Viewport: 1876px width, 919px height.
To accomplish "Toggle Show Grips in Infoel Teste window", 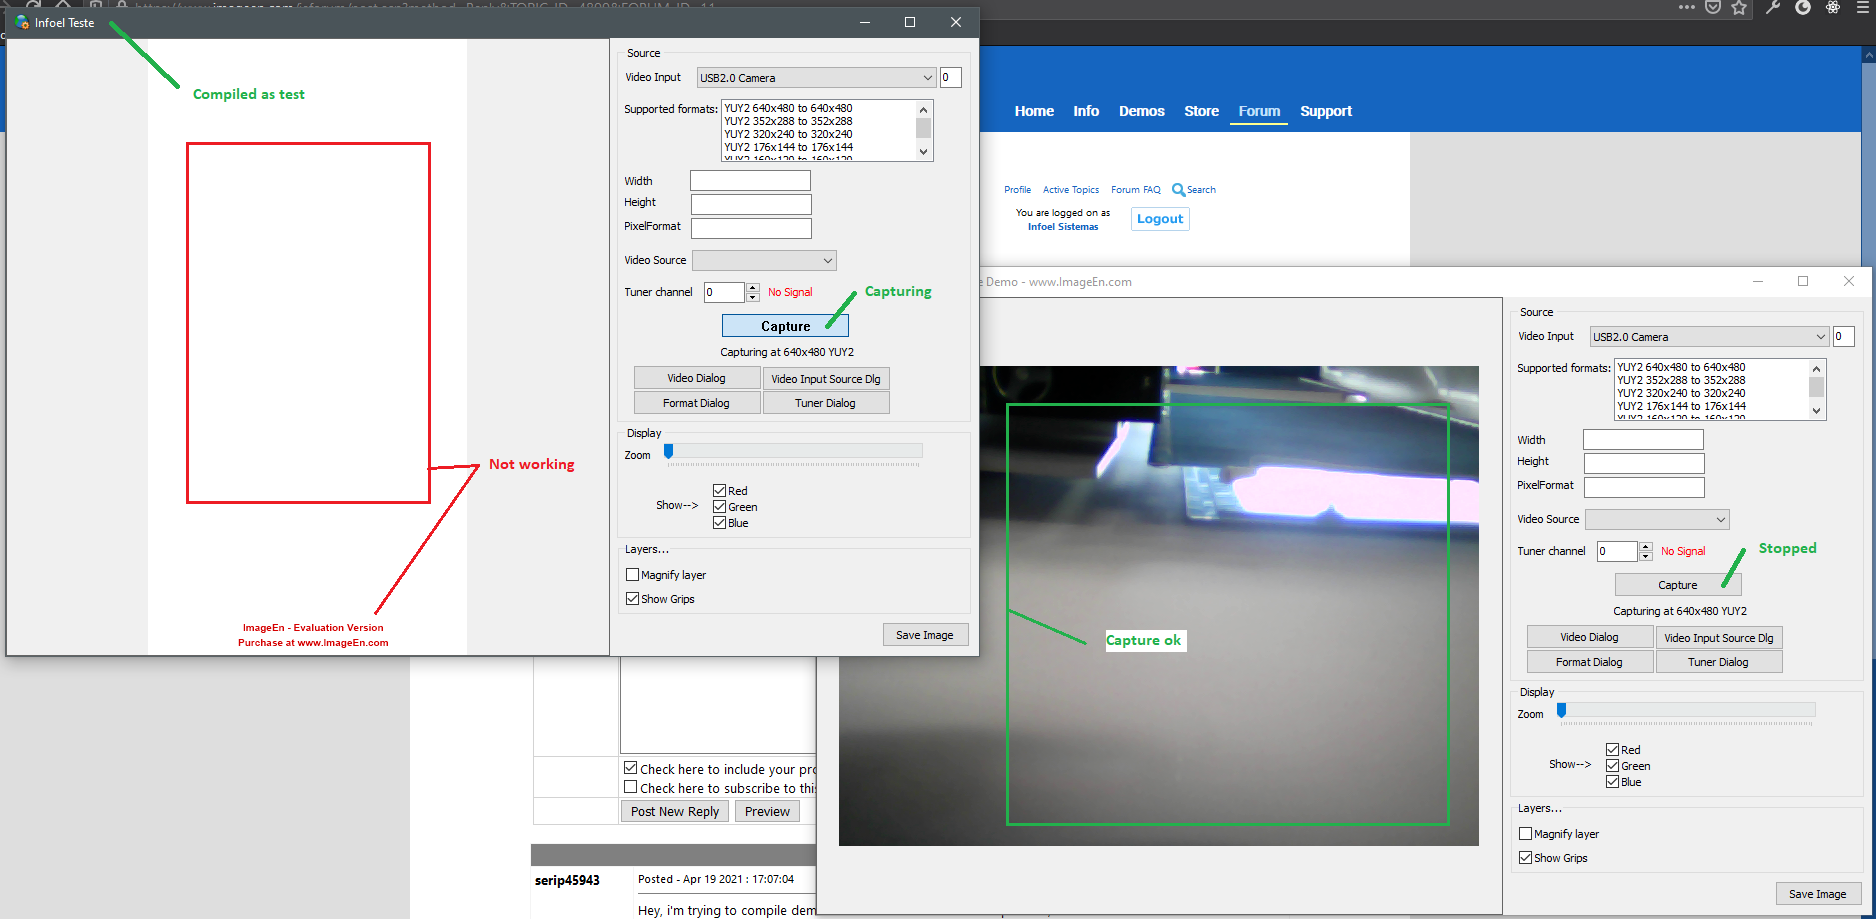I will click(632, 599).
